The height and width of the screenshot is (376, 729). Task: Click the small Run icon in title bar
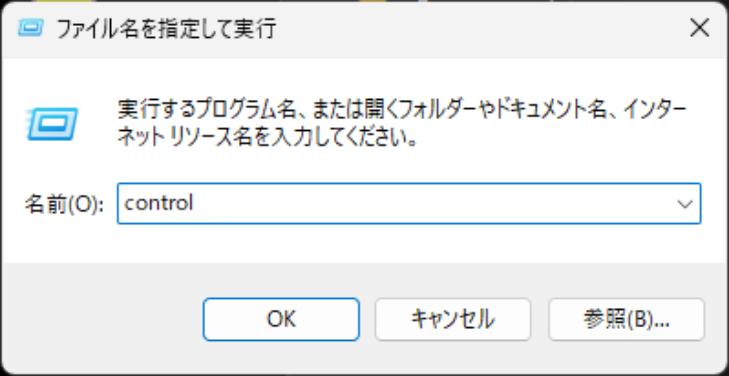tap(31, 28)
